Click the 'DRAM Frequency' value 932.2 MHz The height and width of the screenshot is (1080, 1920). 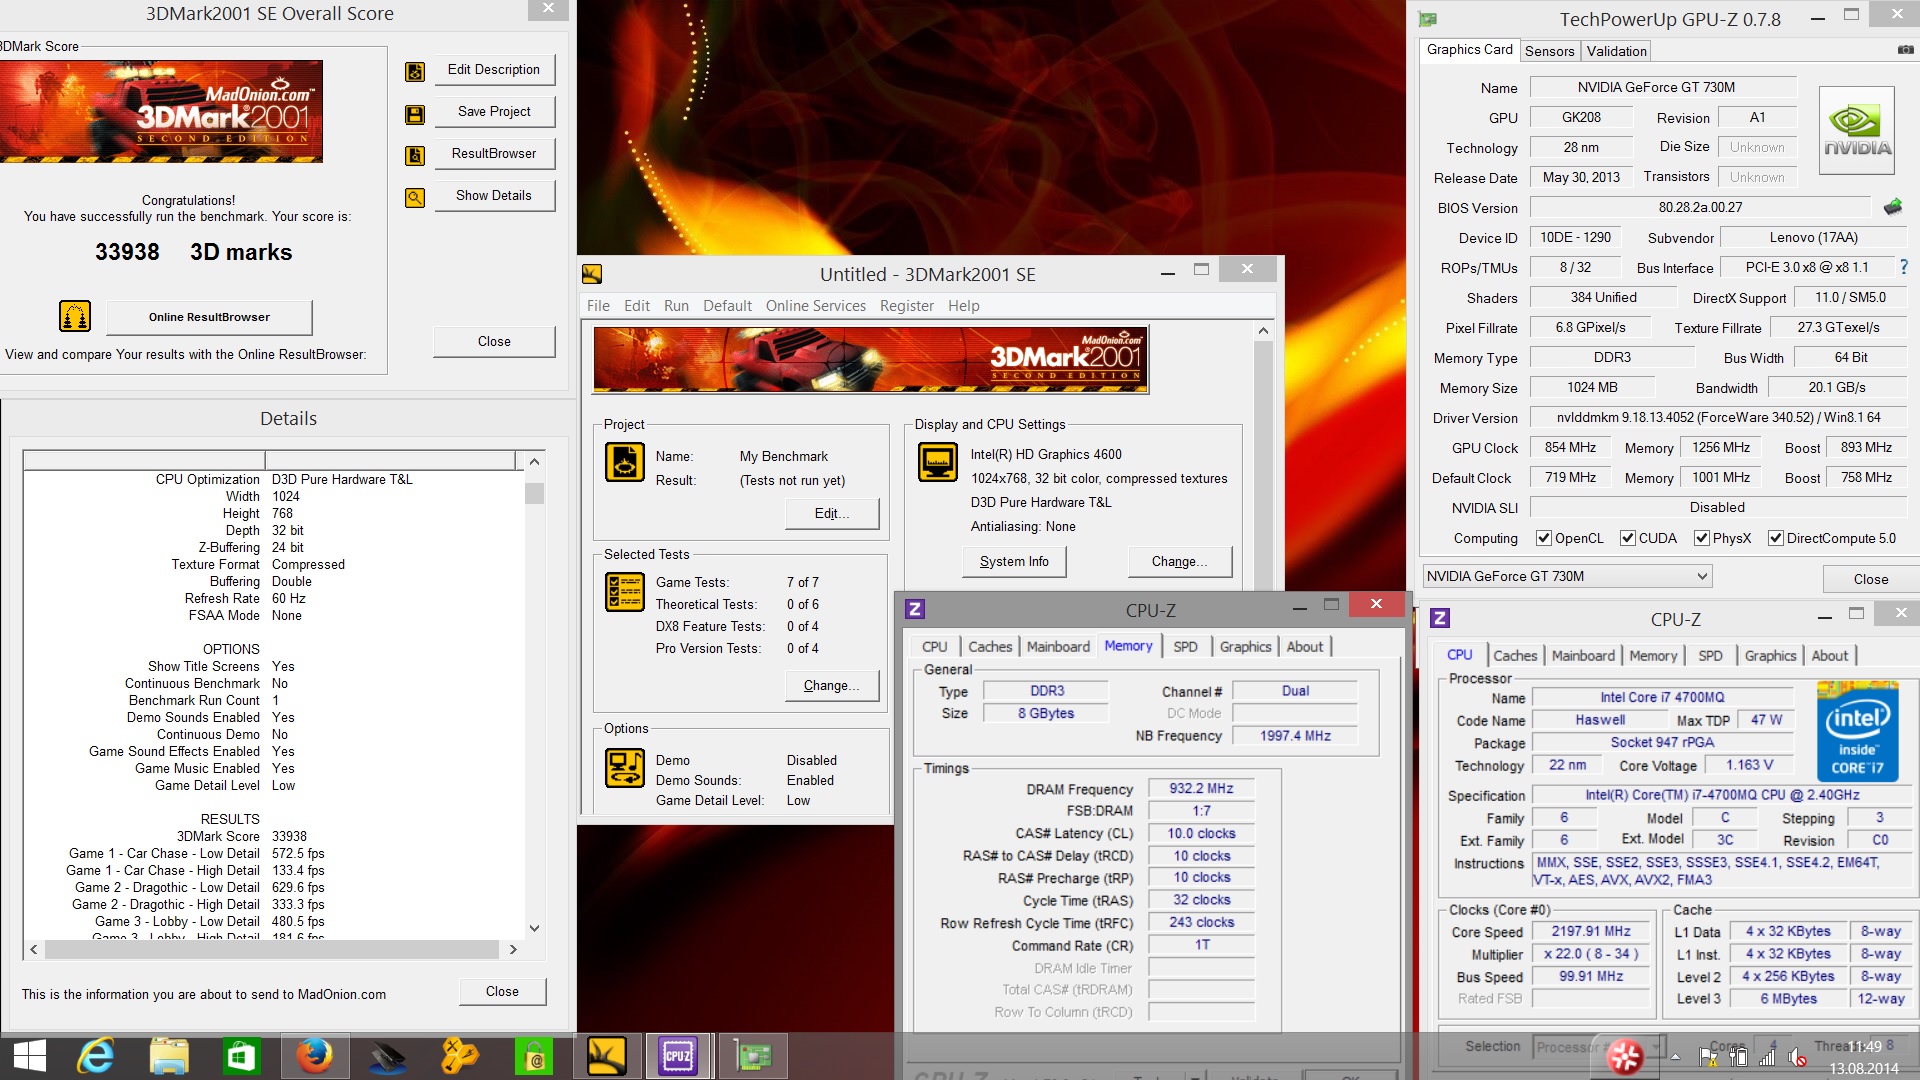point(1201,789)
